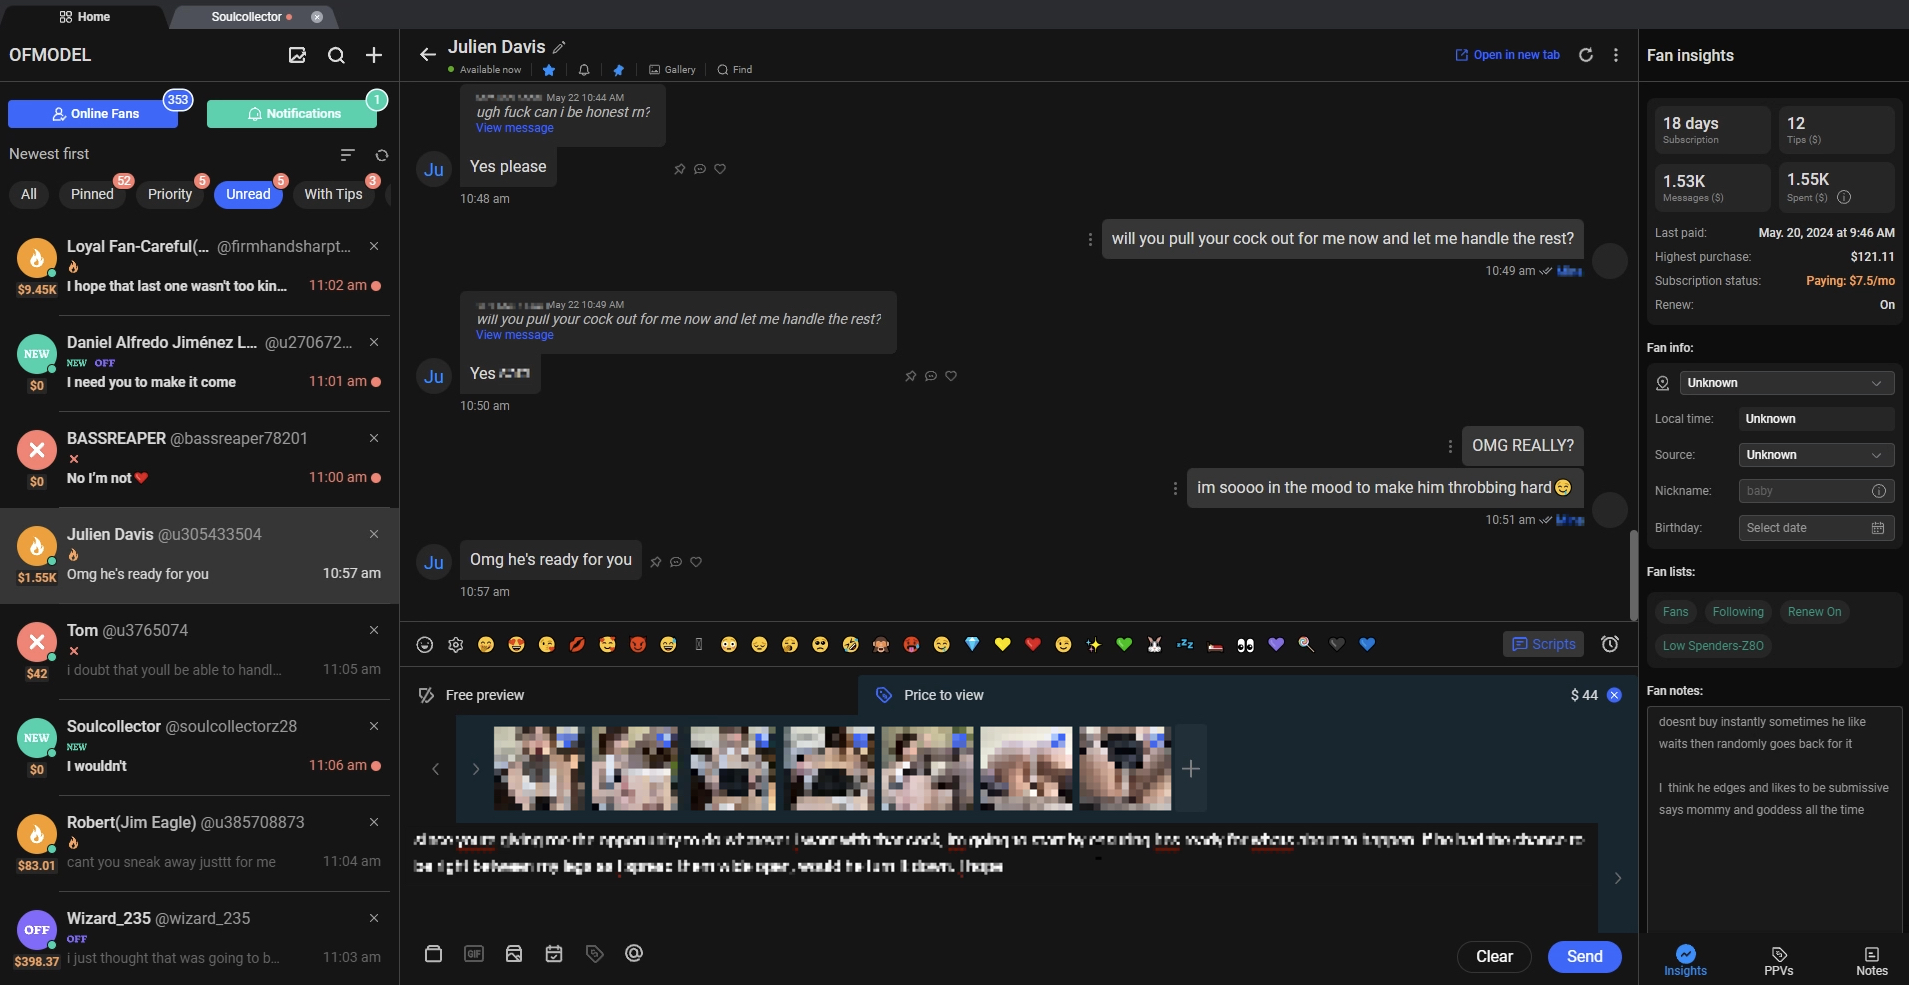
Task: Toggle the star favorite on Julien Davis chat
Action: tap(547, 70)
